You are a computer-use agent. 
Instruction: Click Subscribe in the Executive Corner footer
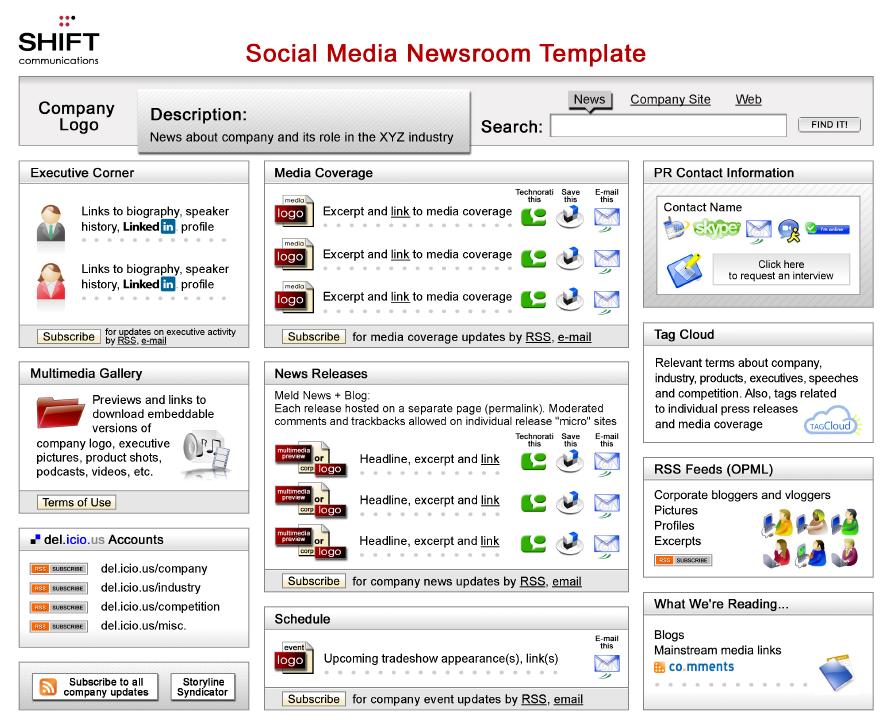pos(69,336)
